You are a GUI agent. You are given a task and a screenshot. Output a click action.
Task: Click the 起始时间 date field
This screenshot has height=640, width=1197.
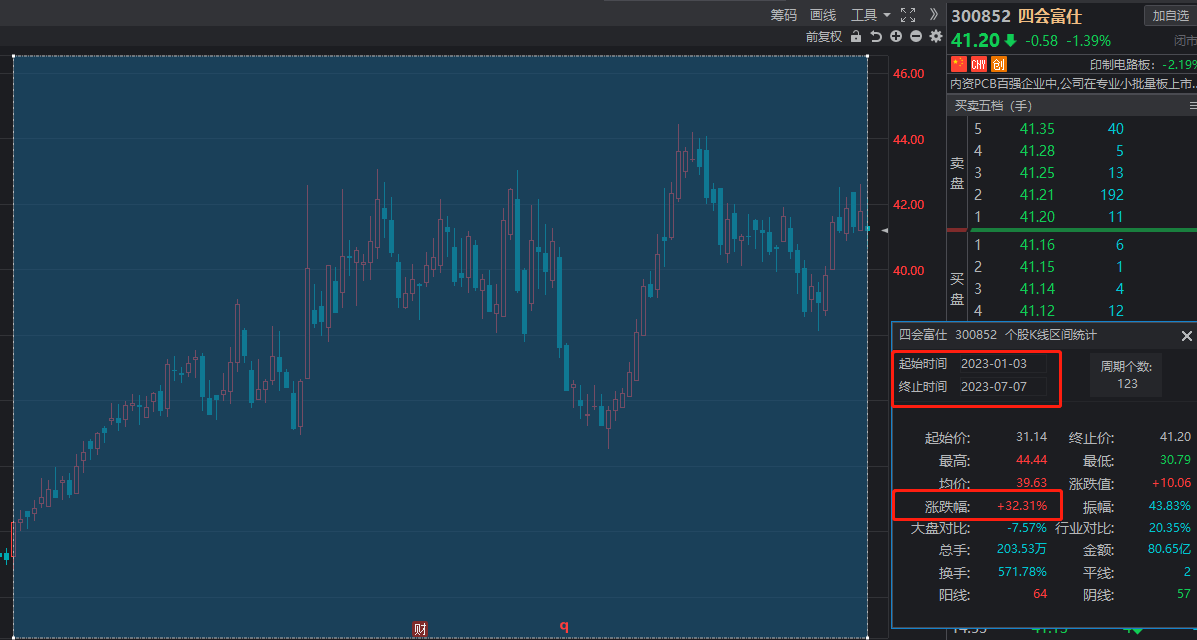(1002, 364)
